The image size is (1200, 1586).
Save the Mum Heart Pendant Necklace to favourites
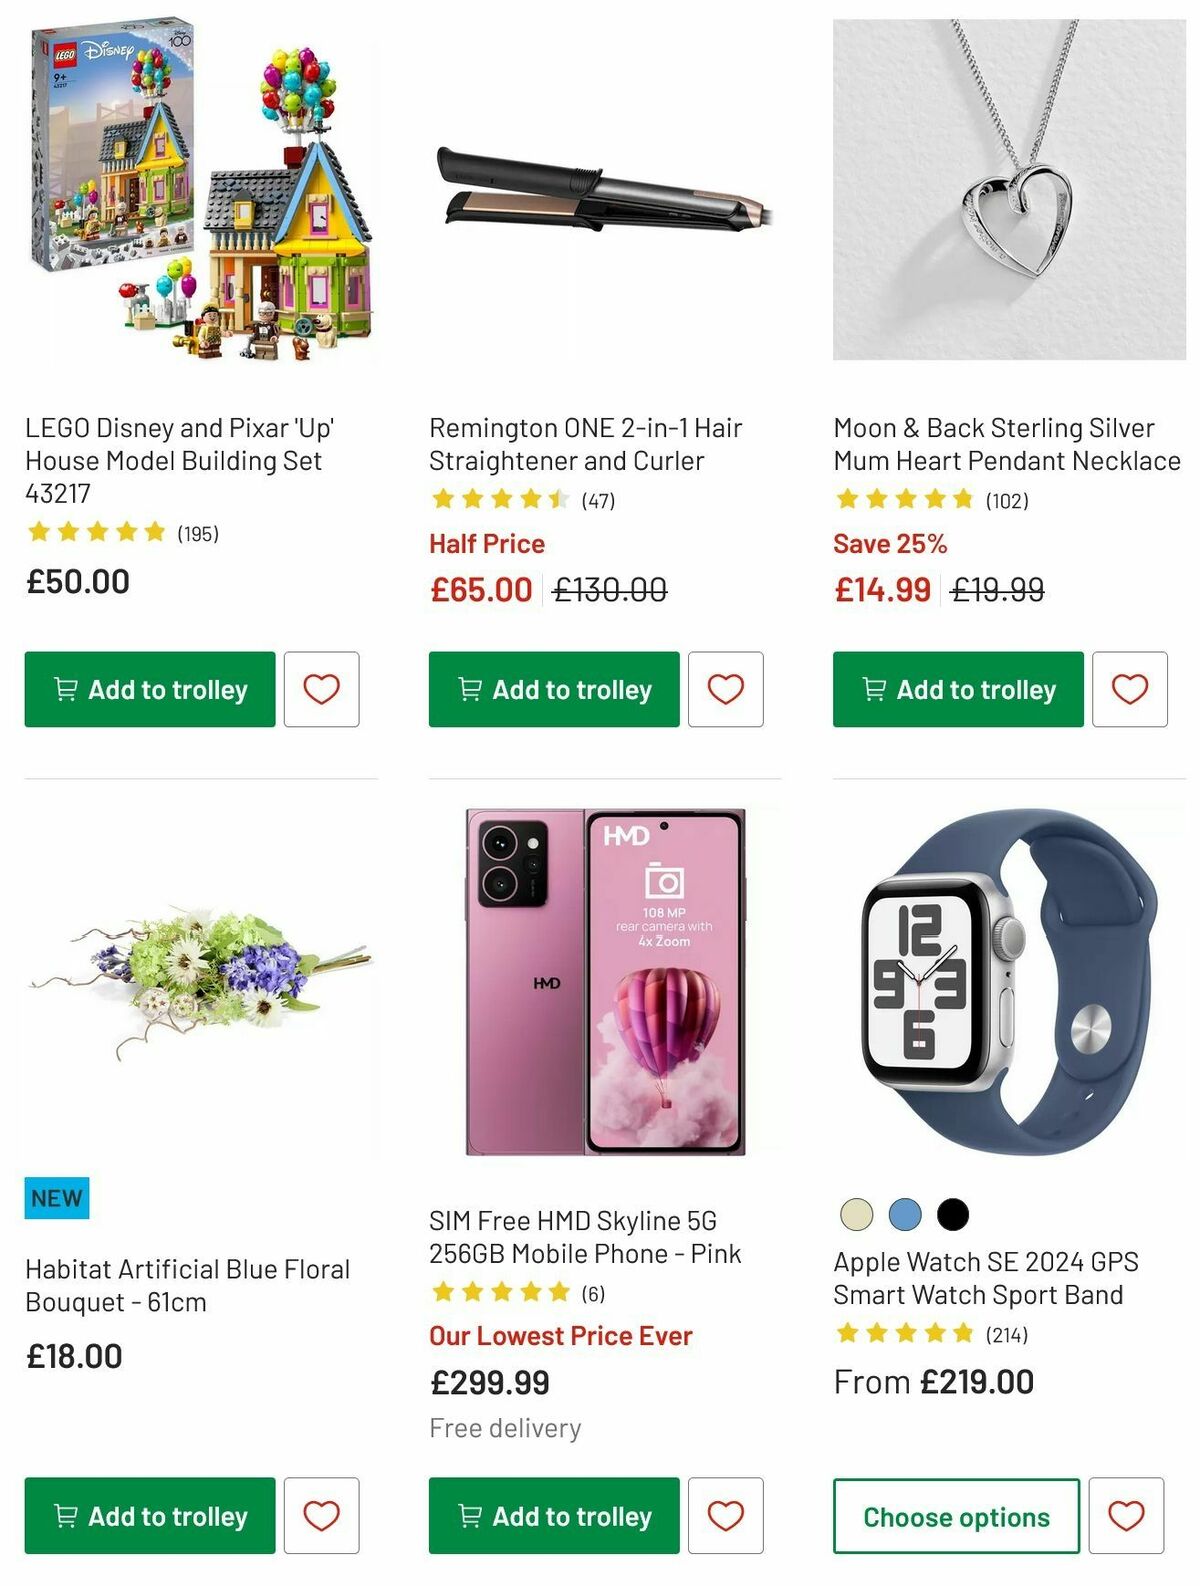[1131, 689]
